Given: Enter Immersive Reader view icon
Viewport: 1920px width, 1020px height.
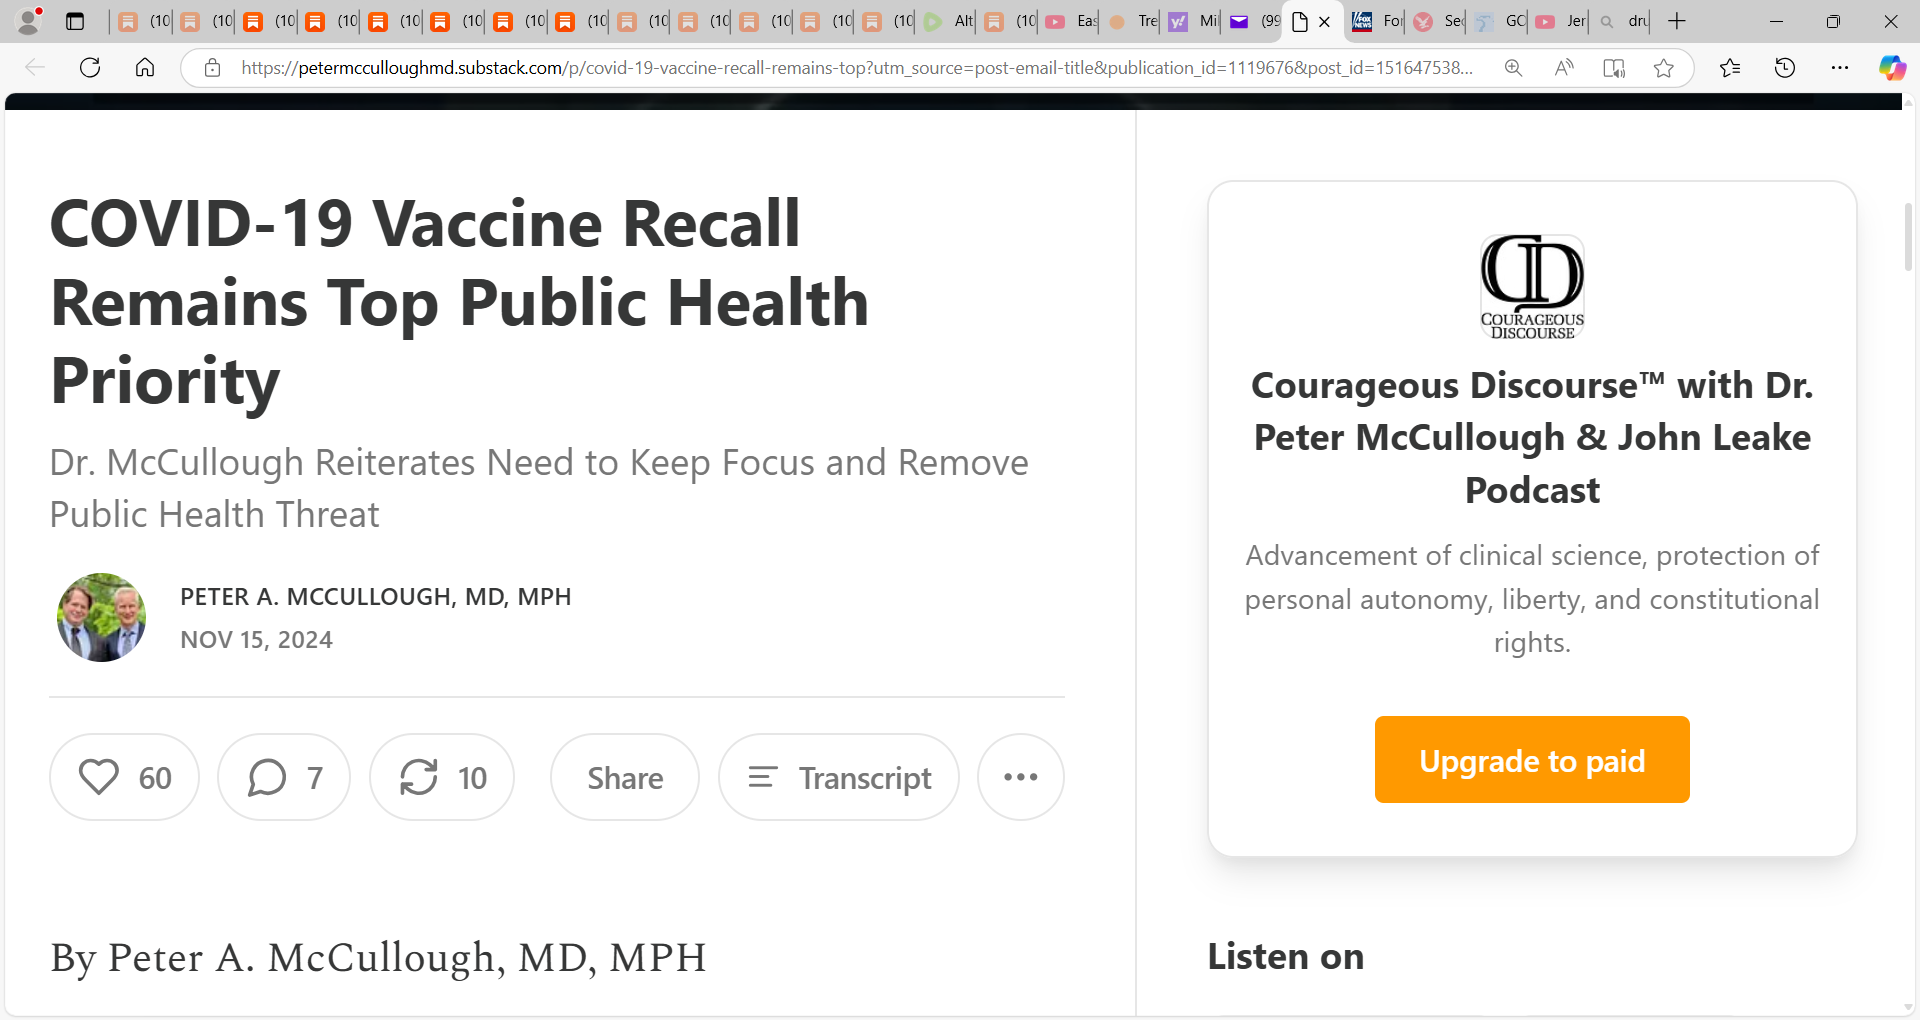Looking at the screenshot, I should tap(1613, 68).
